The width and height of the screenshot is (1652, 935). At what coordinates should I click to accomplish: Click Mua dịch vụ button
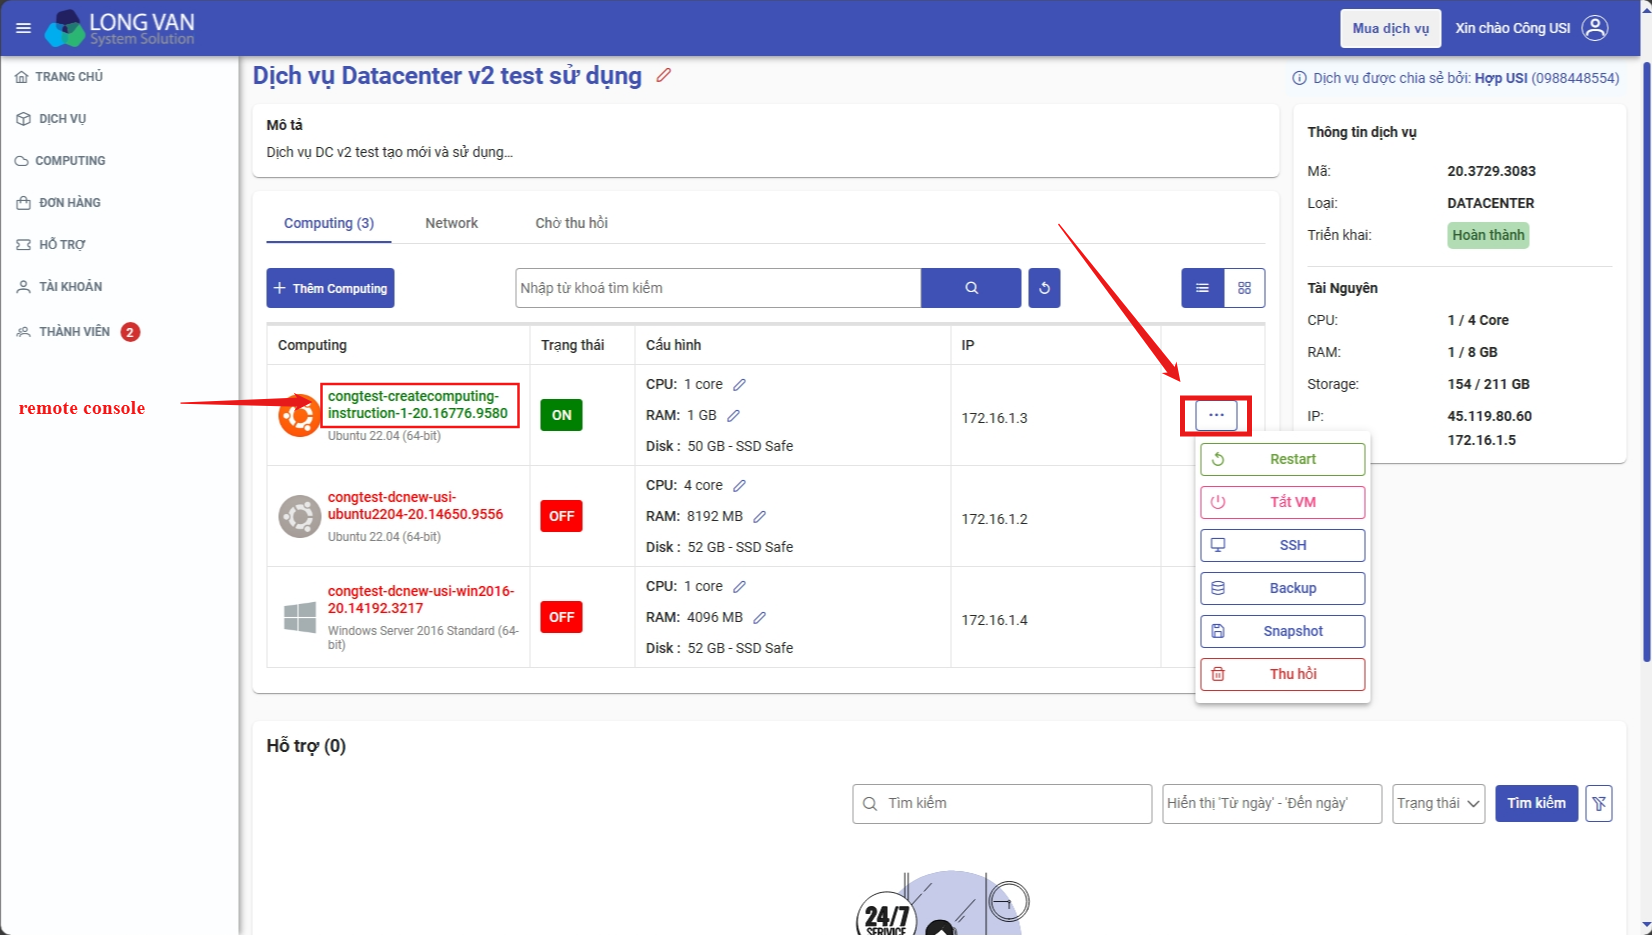tap(1390, 28)
